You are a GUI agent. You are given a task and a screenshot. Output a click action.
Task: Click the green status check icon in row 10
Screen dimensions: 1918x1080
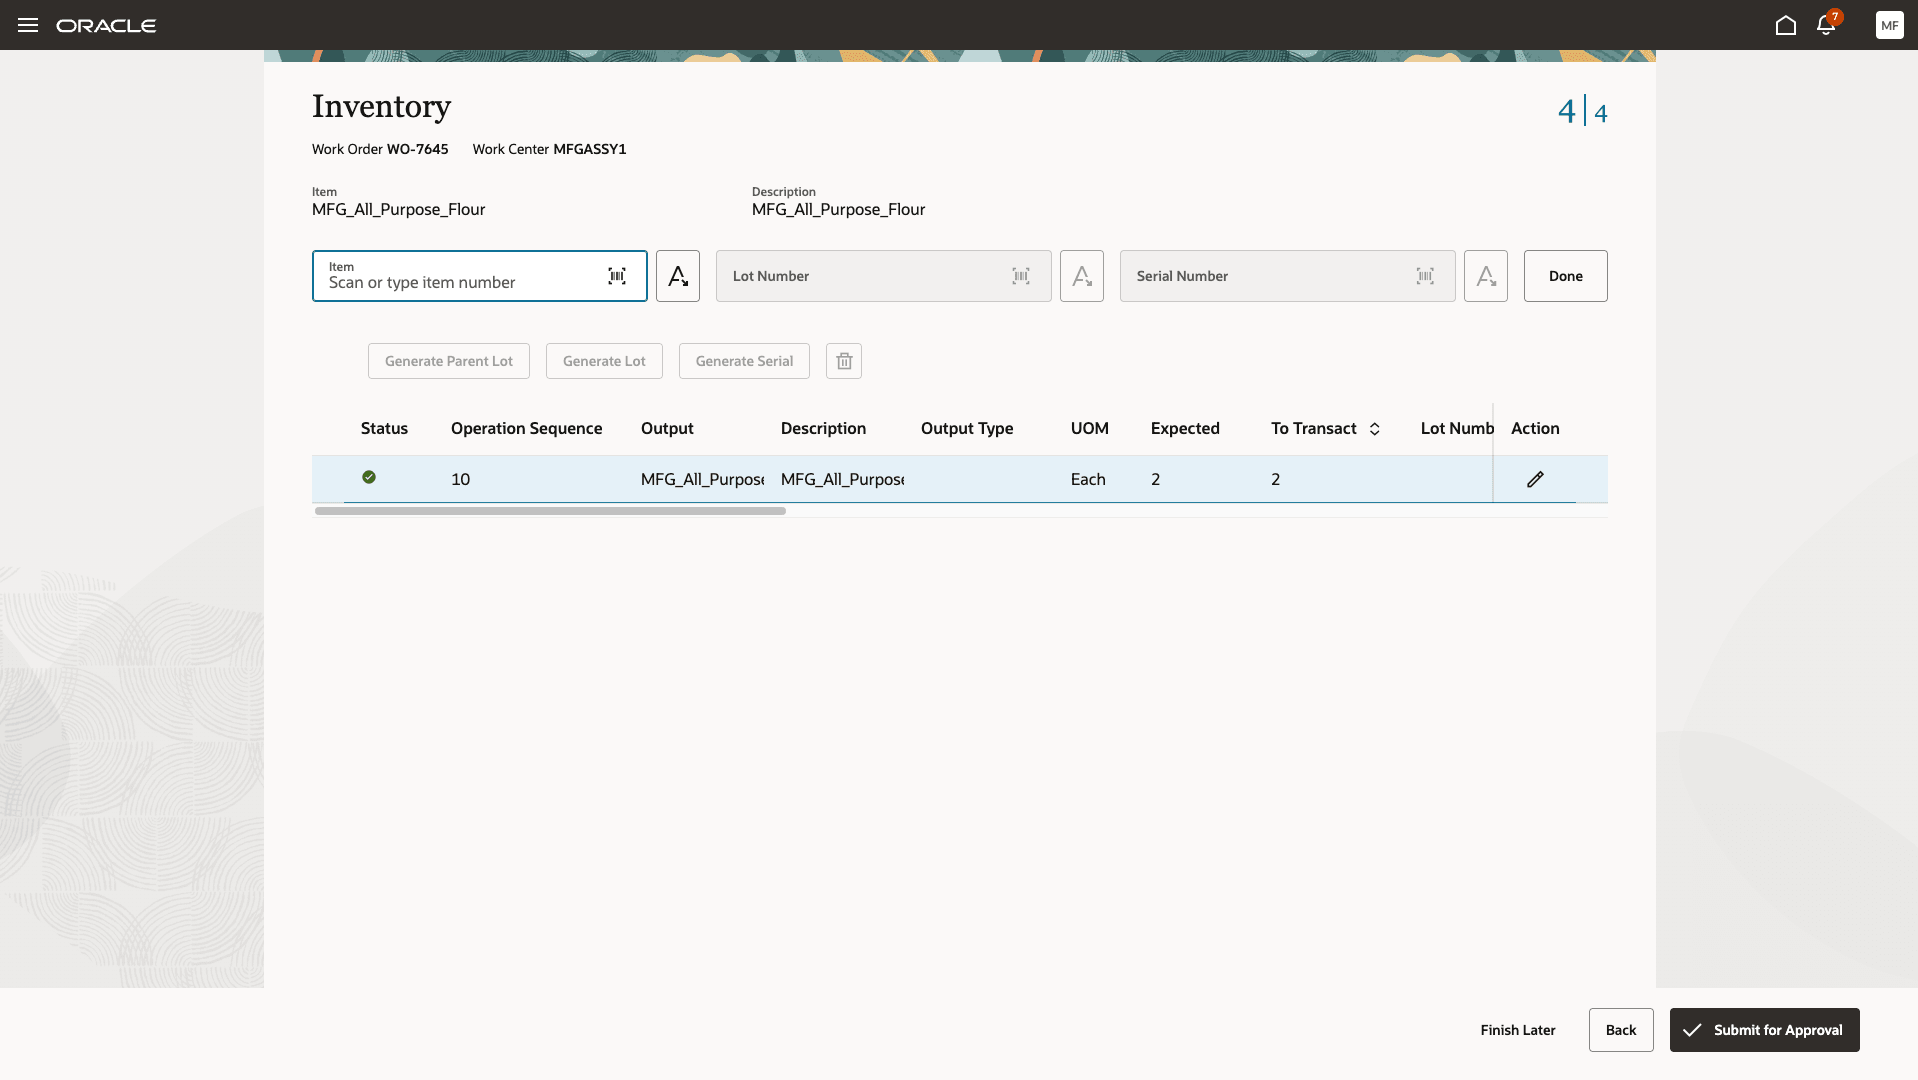(x=369, y=477)
